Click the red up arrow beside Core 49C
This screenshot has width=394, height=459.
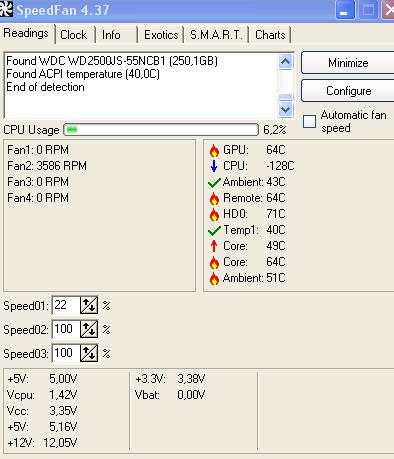[214, 246]
